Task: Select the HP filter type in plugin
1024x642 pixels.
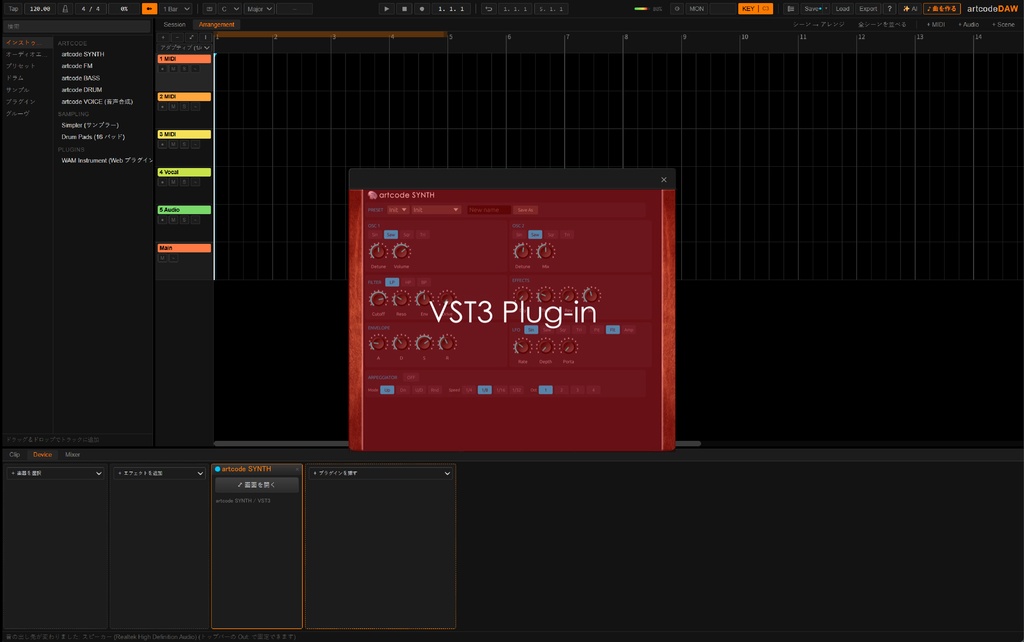Action: click(x=408, y=282)
